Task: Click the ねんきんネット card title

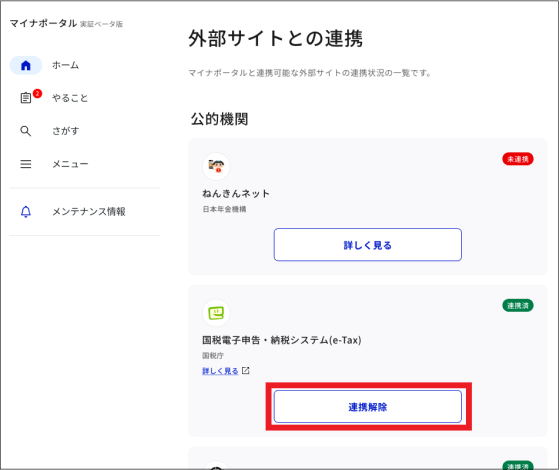Action: [x=236, y=194]
